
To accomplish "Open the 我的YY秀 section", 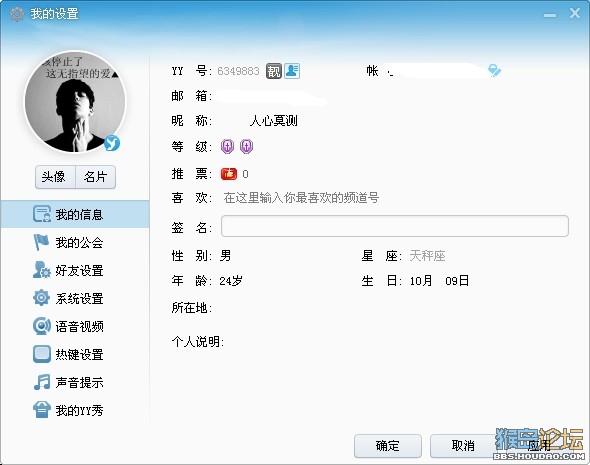I will click(75, 410).
